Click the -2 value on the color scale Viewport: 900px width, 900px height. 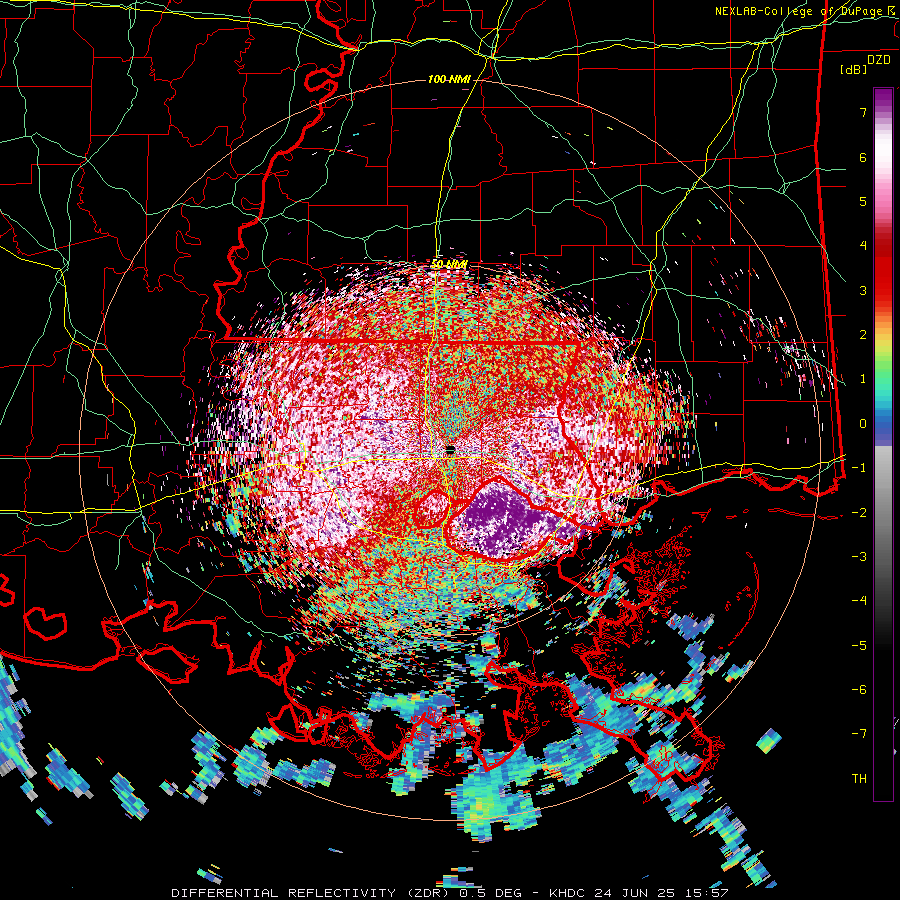tap(859, 513)
